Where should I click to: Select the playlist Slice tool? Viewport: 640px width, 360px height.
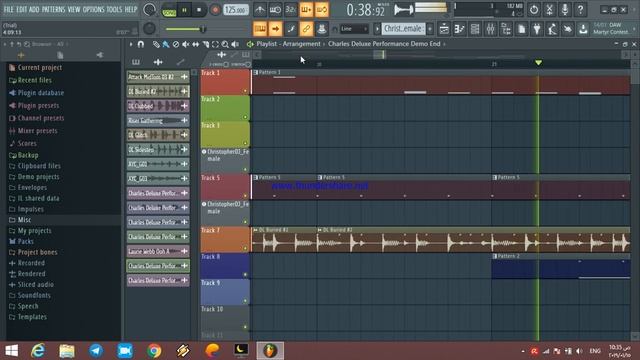[205, 44]
